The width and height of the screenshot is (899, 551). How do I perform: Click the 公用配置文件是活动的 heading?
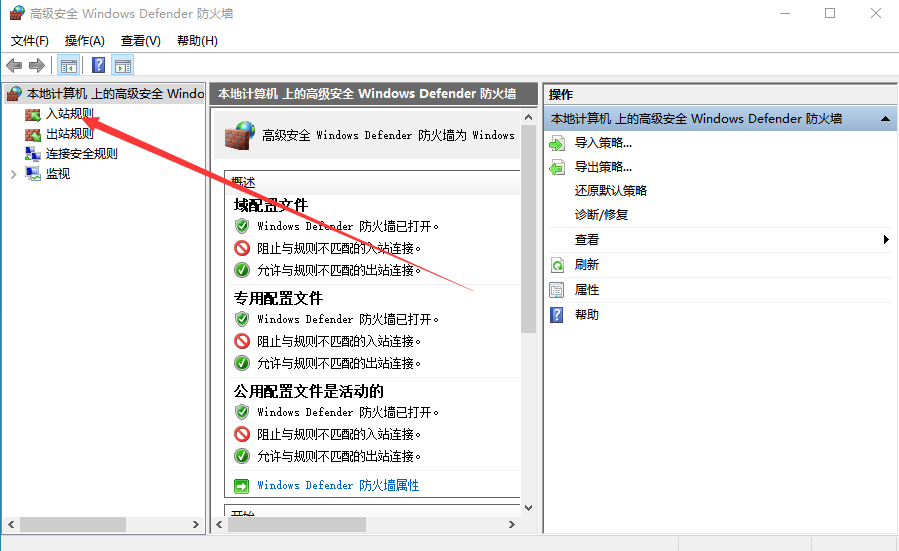308,392
